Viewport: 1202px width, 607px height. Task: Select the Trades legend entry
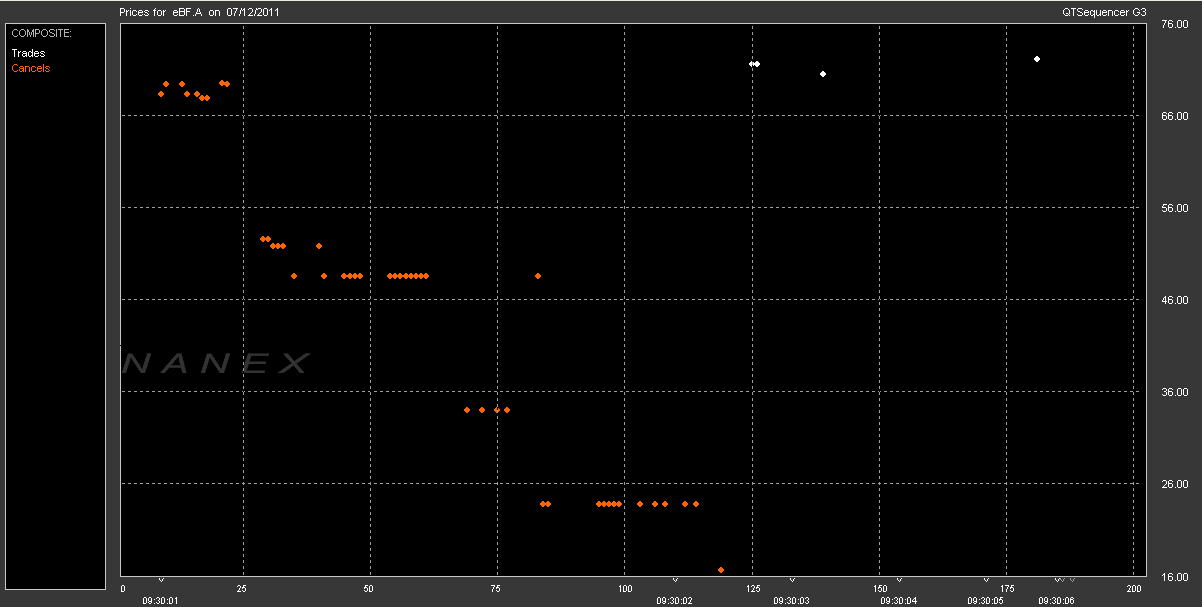click(28, 53)
